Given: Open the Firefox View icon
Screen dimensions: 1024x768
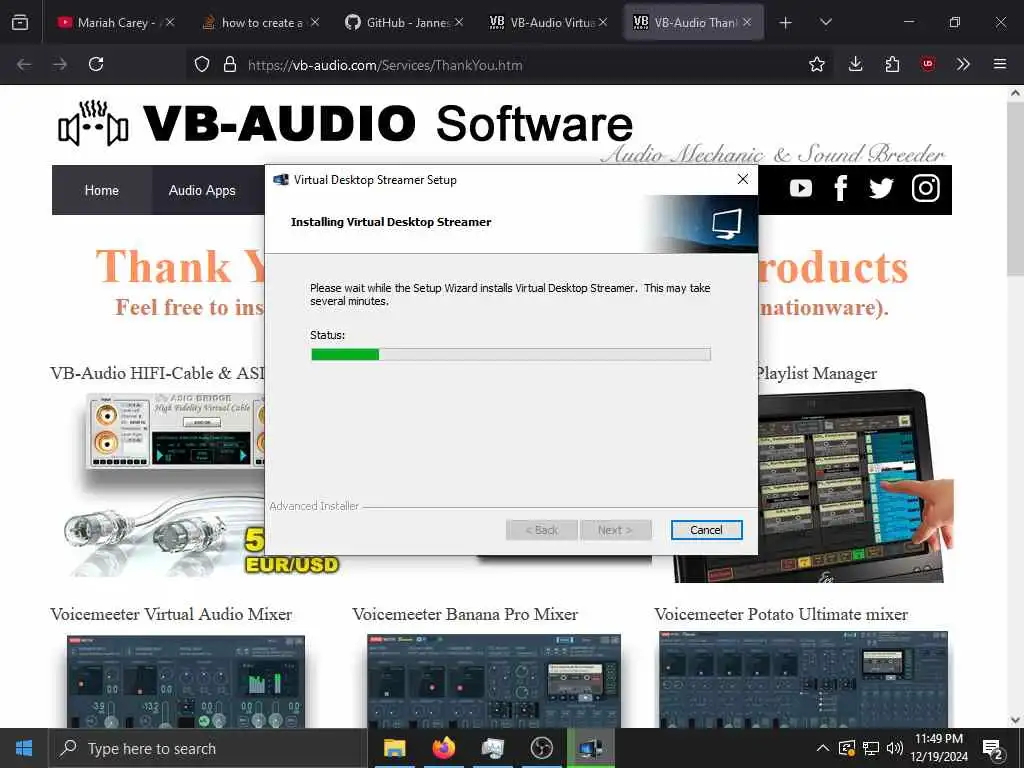Looking at the screenshot, I should coord(20,23).
